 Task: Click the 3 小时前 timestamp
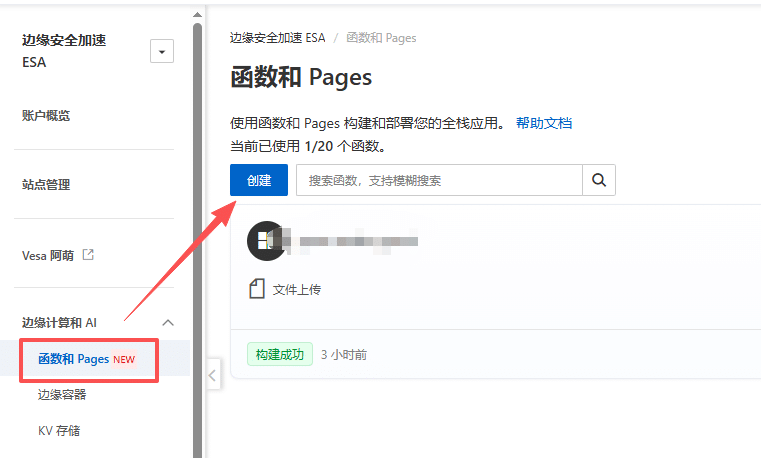[x=344, y=355]
